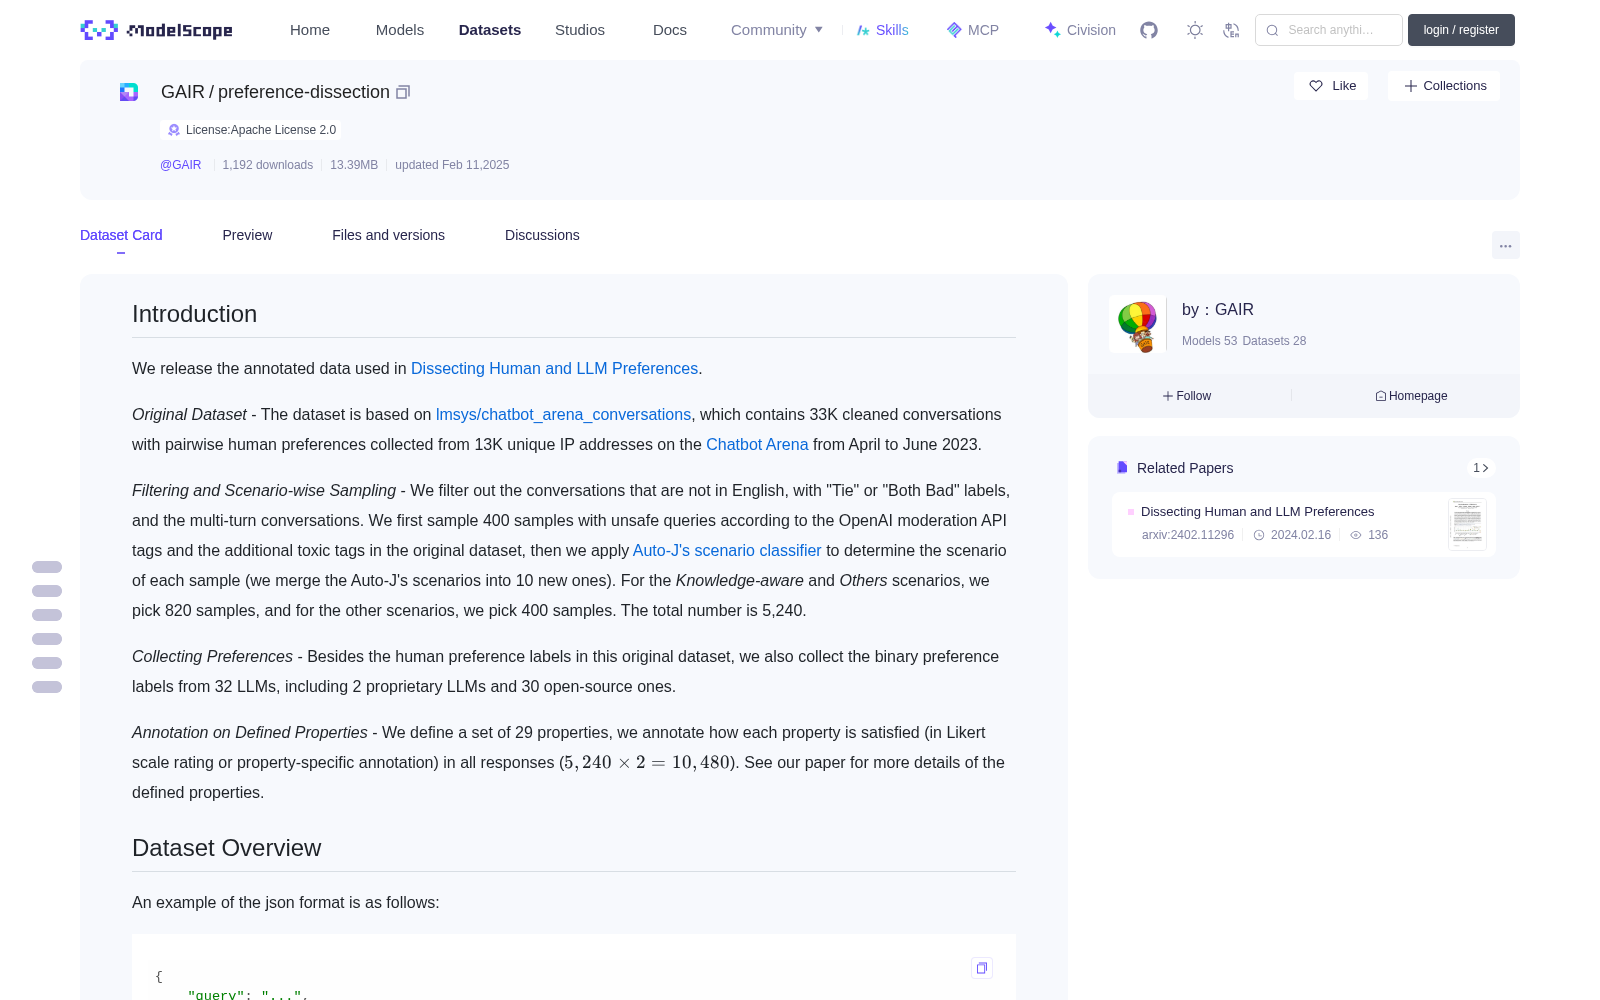Click the GAIR balloon avatar
Screen dimensions: 1600x1000
click(1137, 325)
